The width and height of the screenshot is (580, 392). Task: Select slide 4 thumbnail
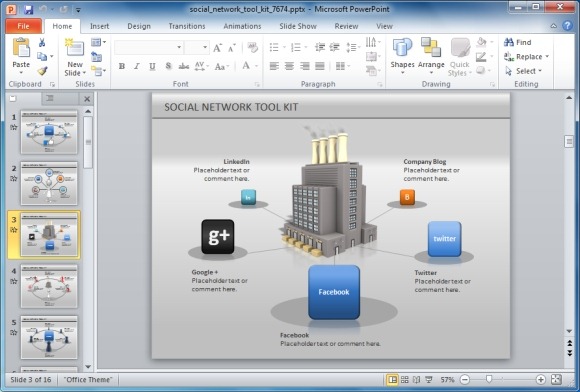(x=49, y=286)
